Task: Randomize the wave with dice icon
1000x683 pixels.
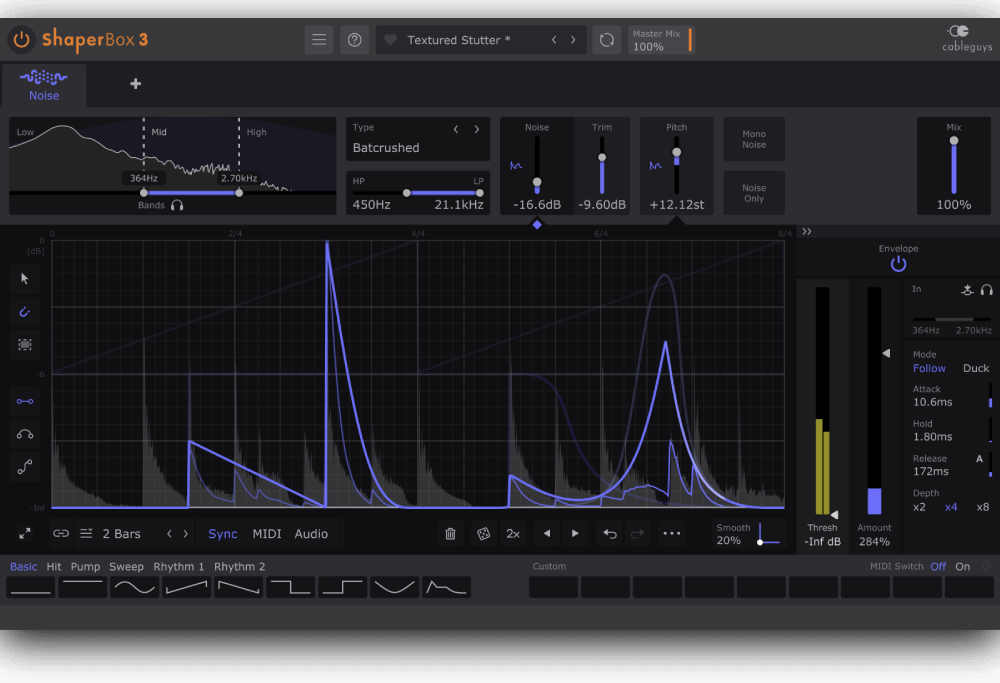Action: [483, 534]
